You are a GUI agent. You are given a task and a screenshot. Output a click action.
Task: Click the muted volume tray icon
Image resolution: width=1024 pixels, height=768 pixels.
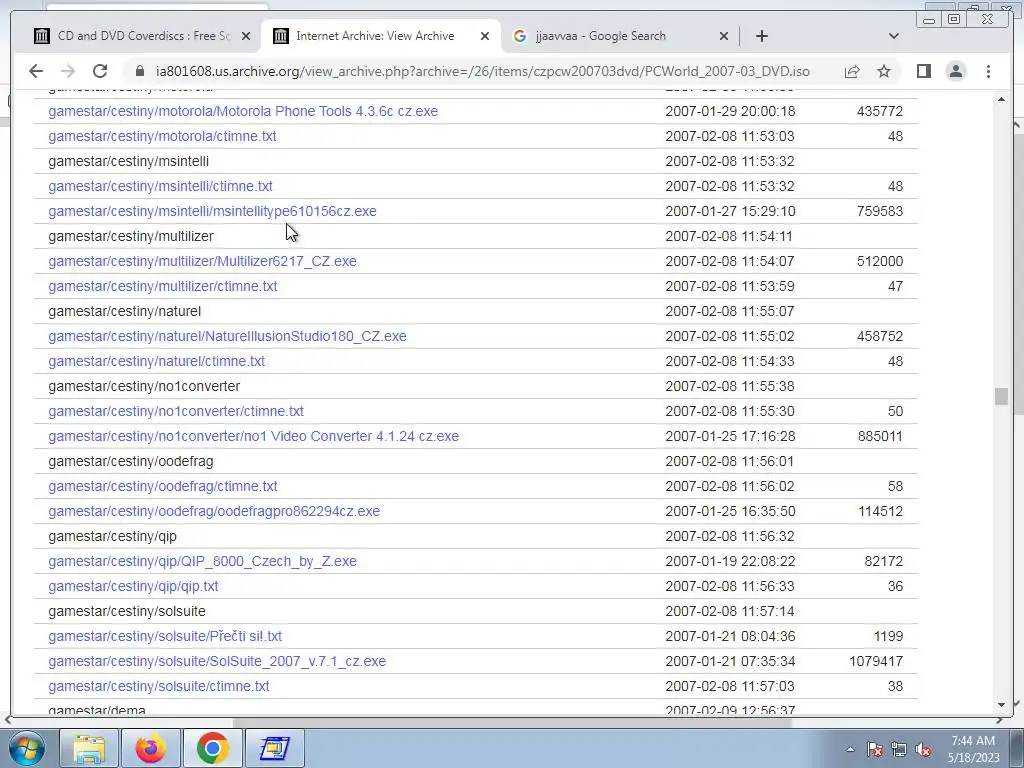point(923,749)
